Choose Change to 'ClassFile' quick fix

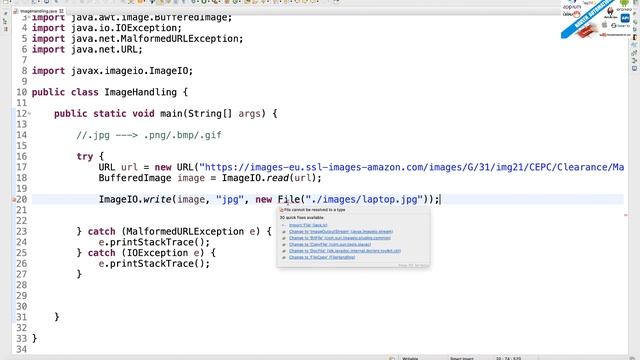coord(330,244)
